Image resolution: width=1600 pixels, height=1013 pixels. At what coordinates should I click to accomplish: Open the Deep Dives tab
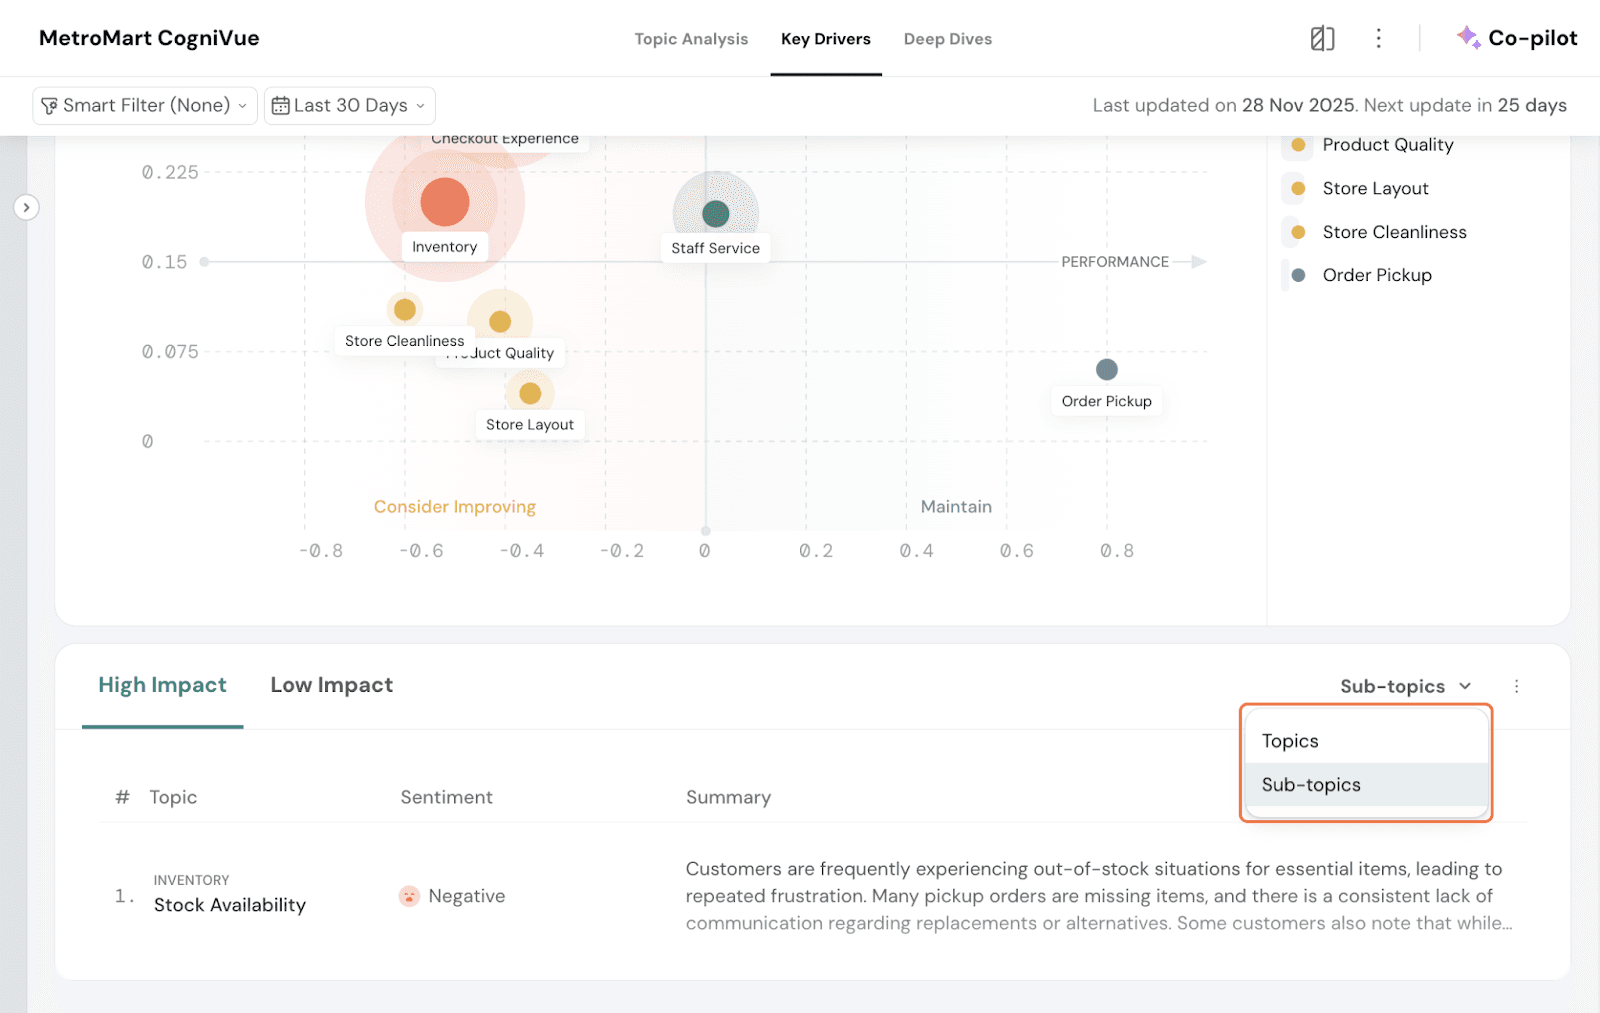947,39
